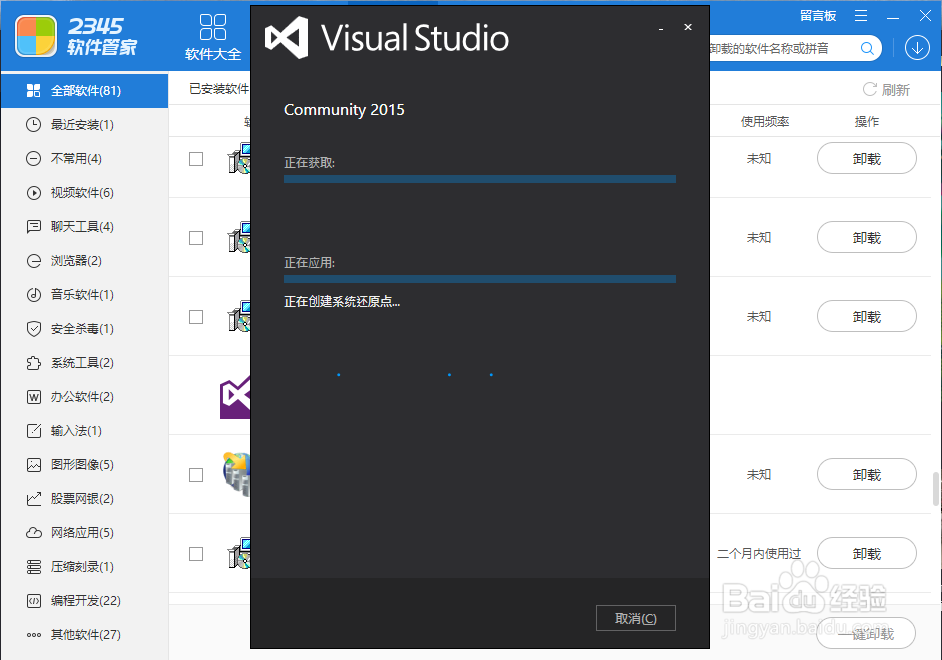Select 办公软件(2) category
This screenshot has height=660, width=942.
84,397
